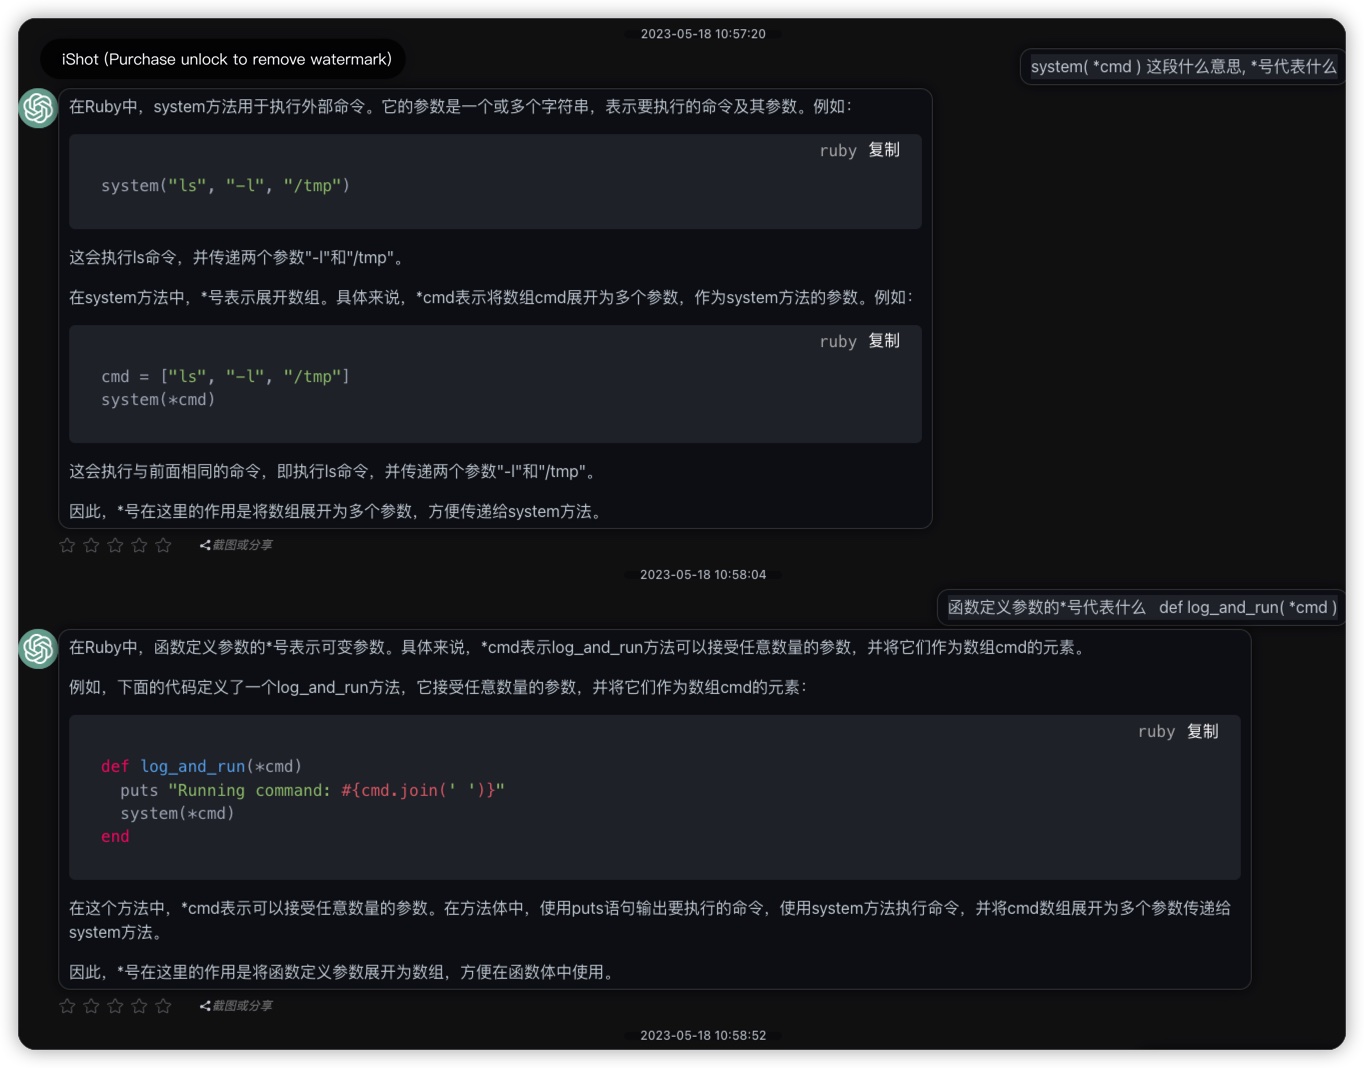
Task: Click the iShot purchase unlock watermark
Action: pyautogui.click(x=226, y=59)
